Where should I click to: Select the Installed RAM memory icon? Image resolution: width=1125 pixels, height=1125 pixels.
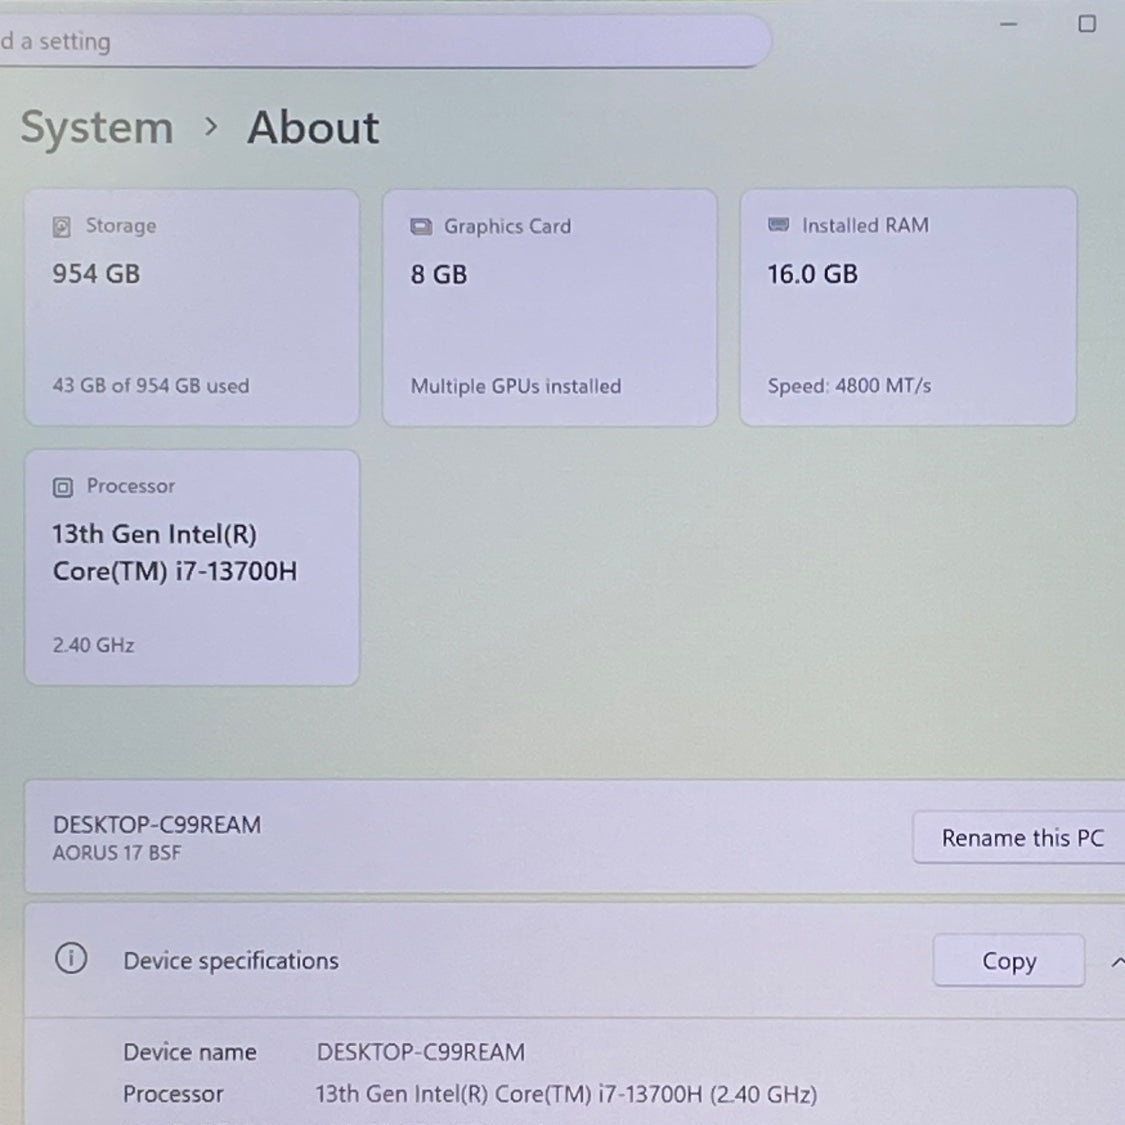tap(778, 225)
